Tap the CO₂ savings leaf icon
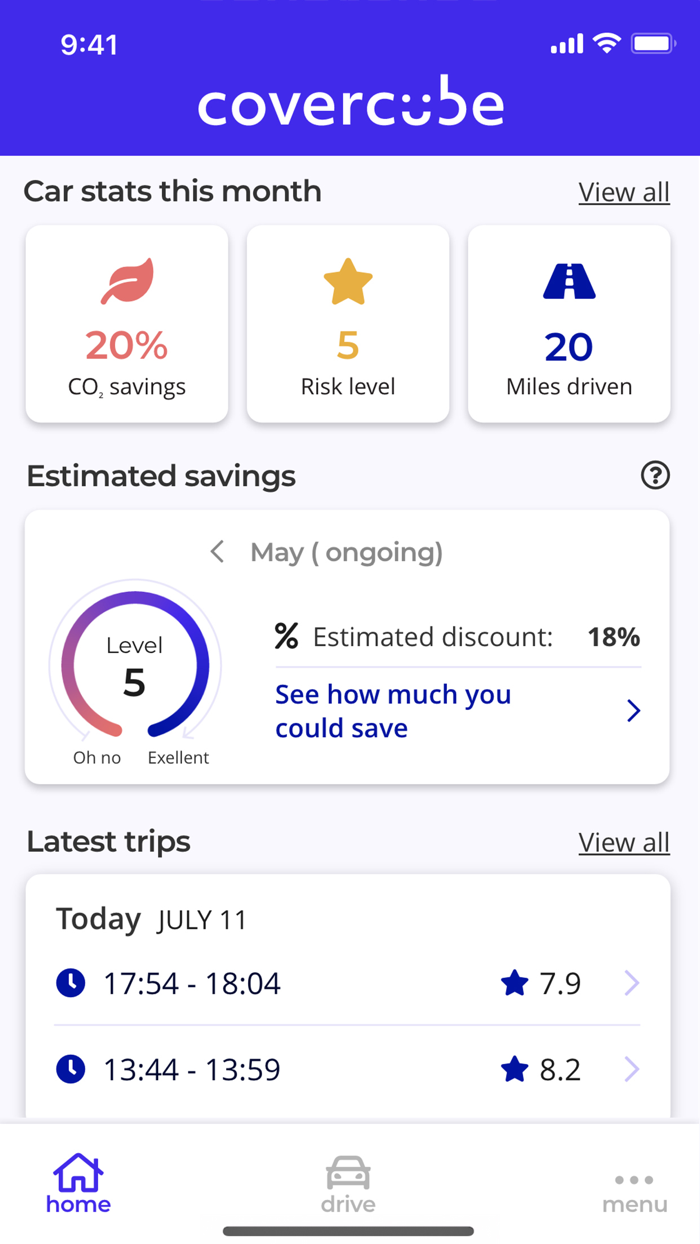Image resolution: width=700 pixels, height=1244 pixels. pyautogui.click(x=127, y=282)
